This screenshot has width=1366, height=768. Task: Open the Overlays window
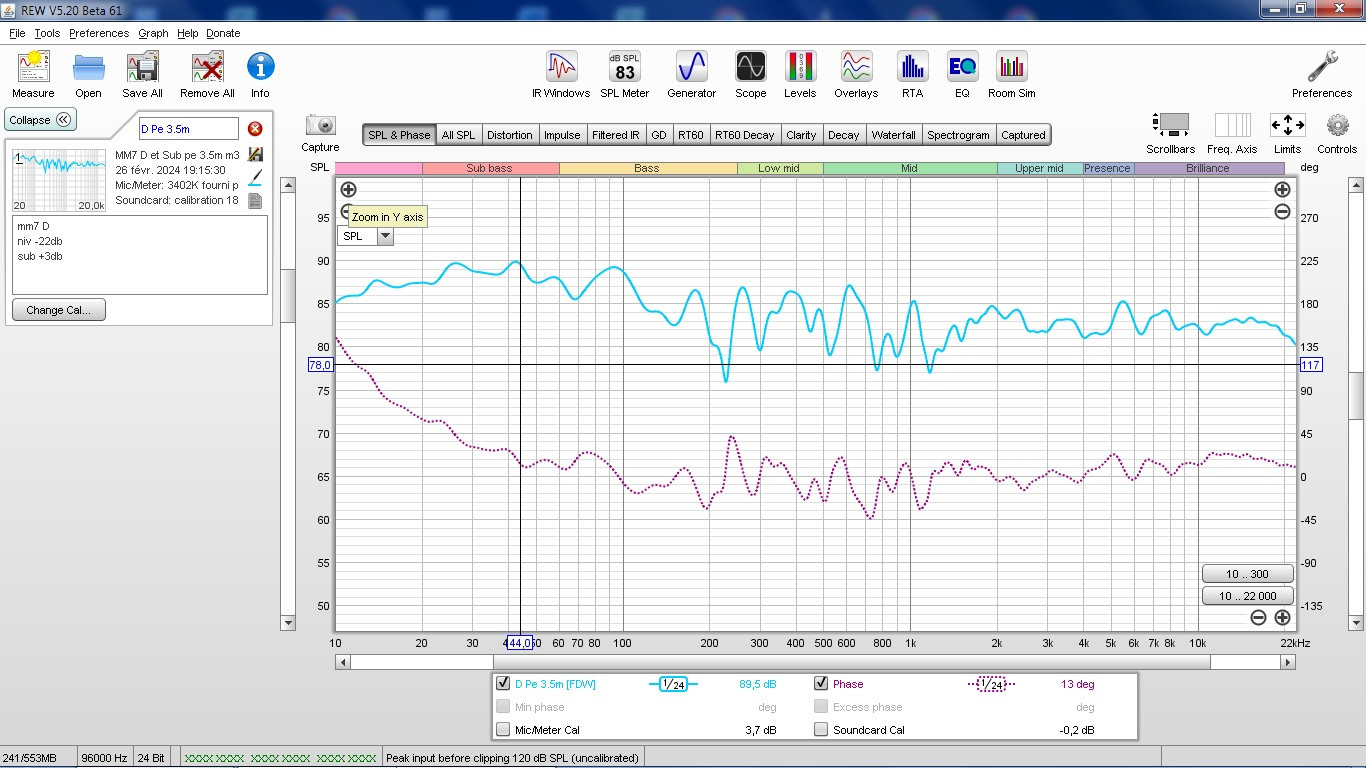pyautogui.click(x=856, y=75)
